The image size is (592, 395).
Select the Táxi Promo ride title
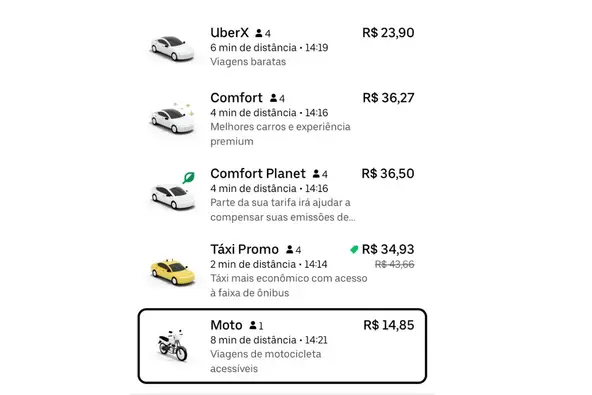point(244,249)
